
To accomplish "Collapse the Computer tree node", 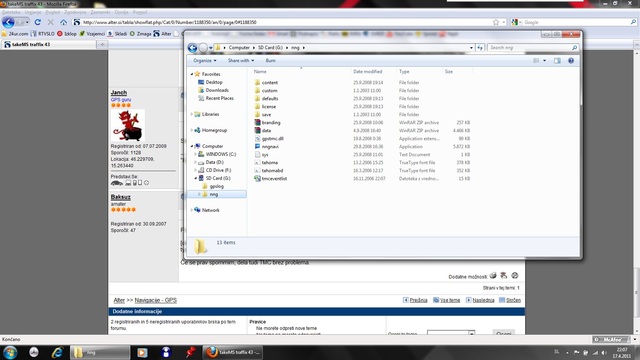I will click(x=191, y=146).
